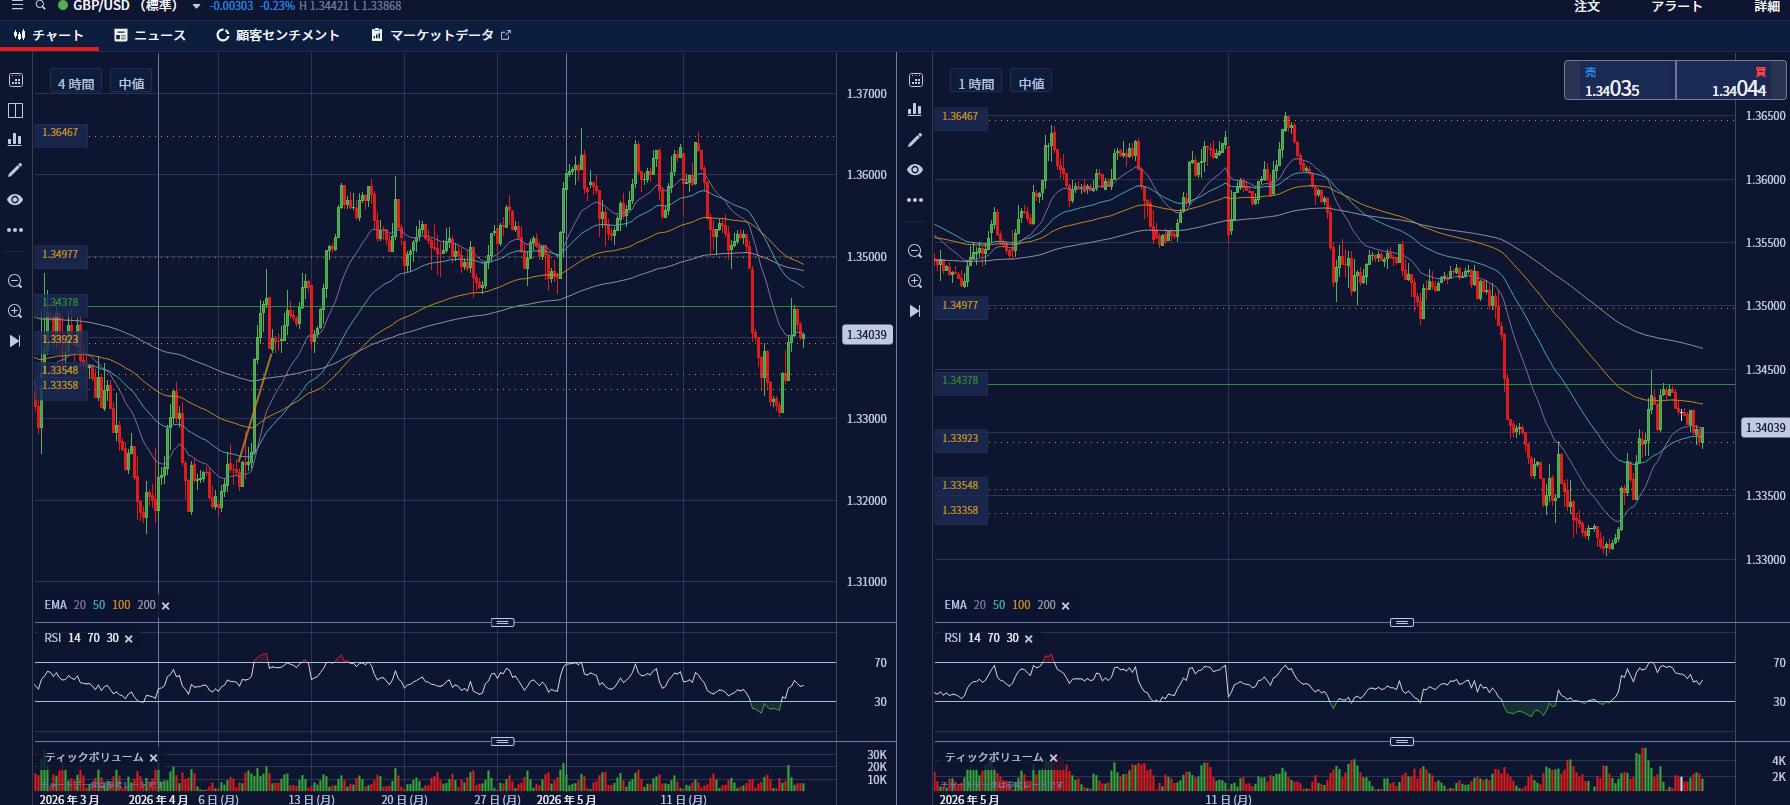
Task: Open chart type menu on 4時間 chart
Action: coord(15,80)
